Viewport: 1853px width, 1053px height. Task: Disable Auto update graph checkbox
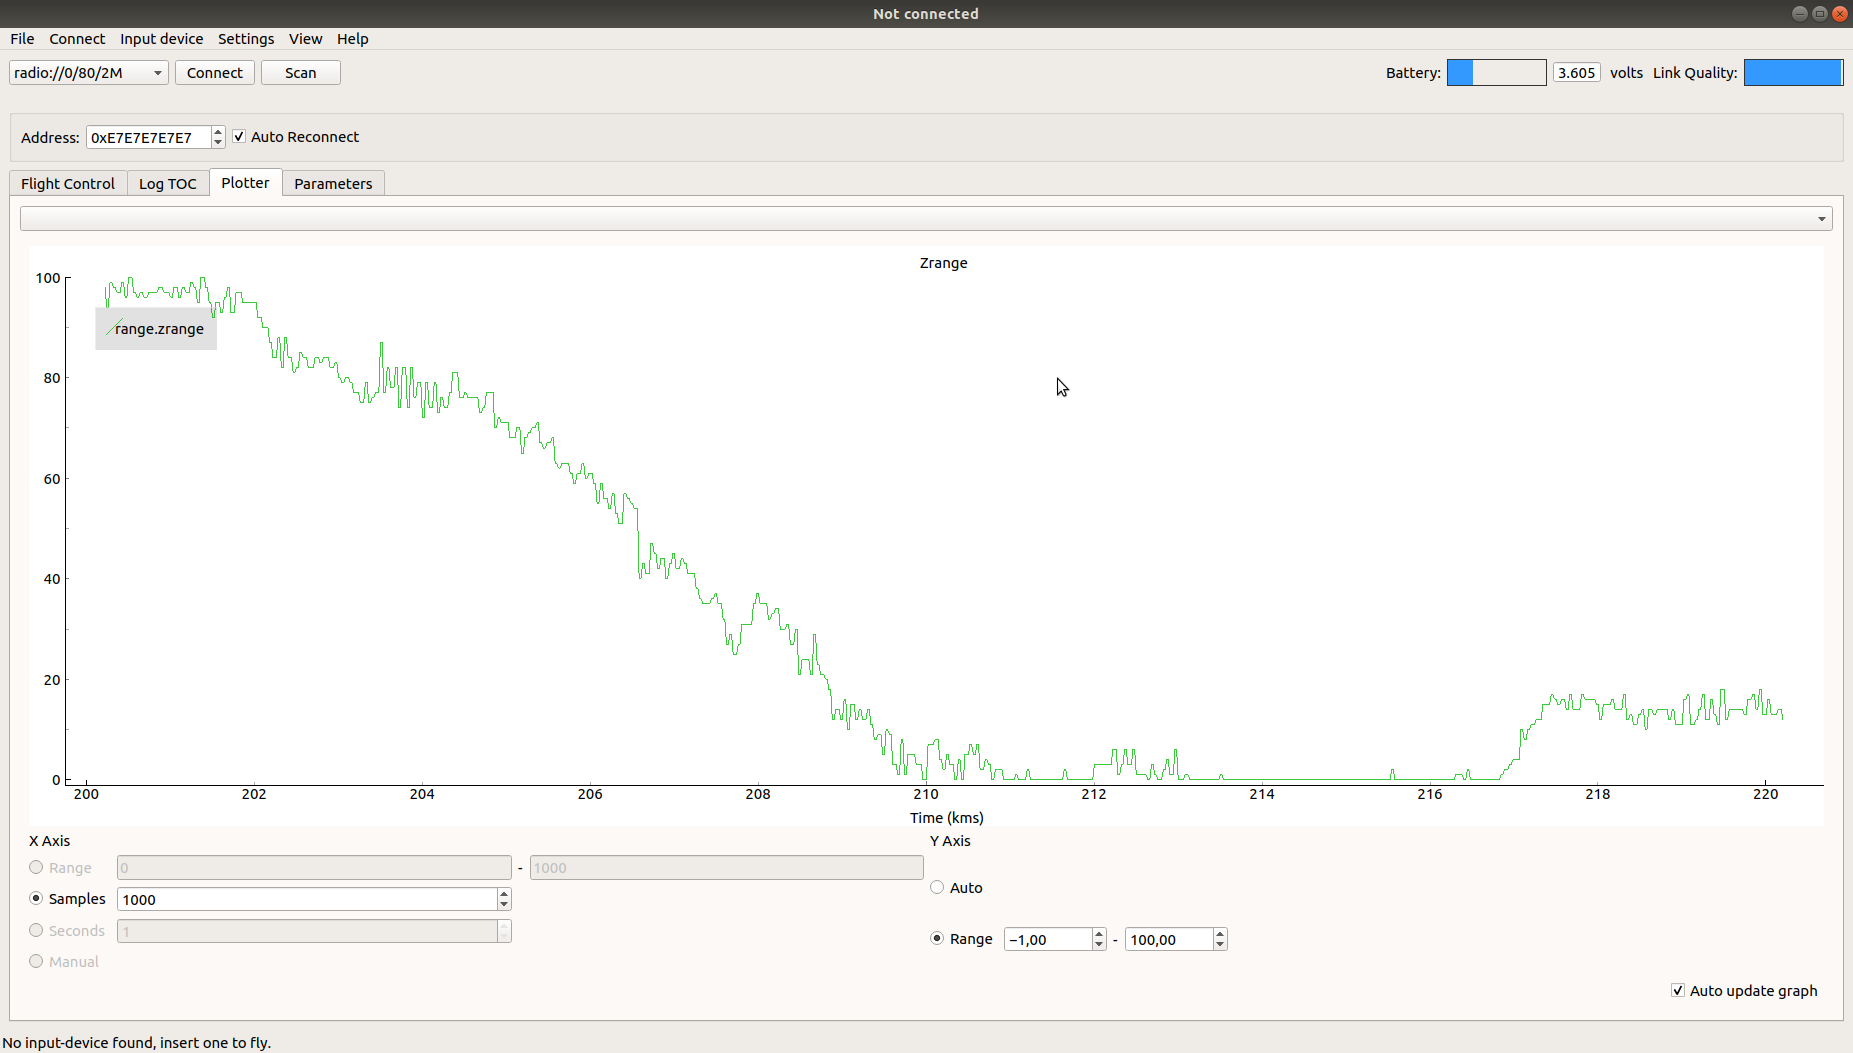(x=1677, y=990)
